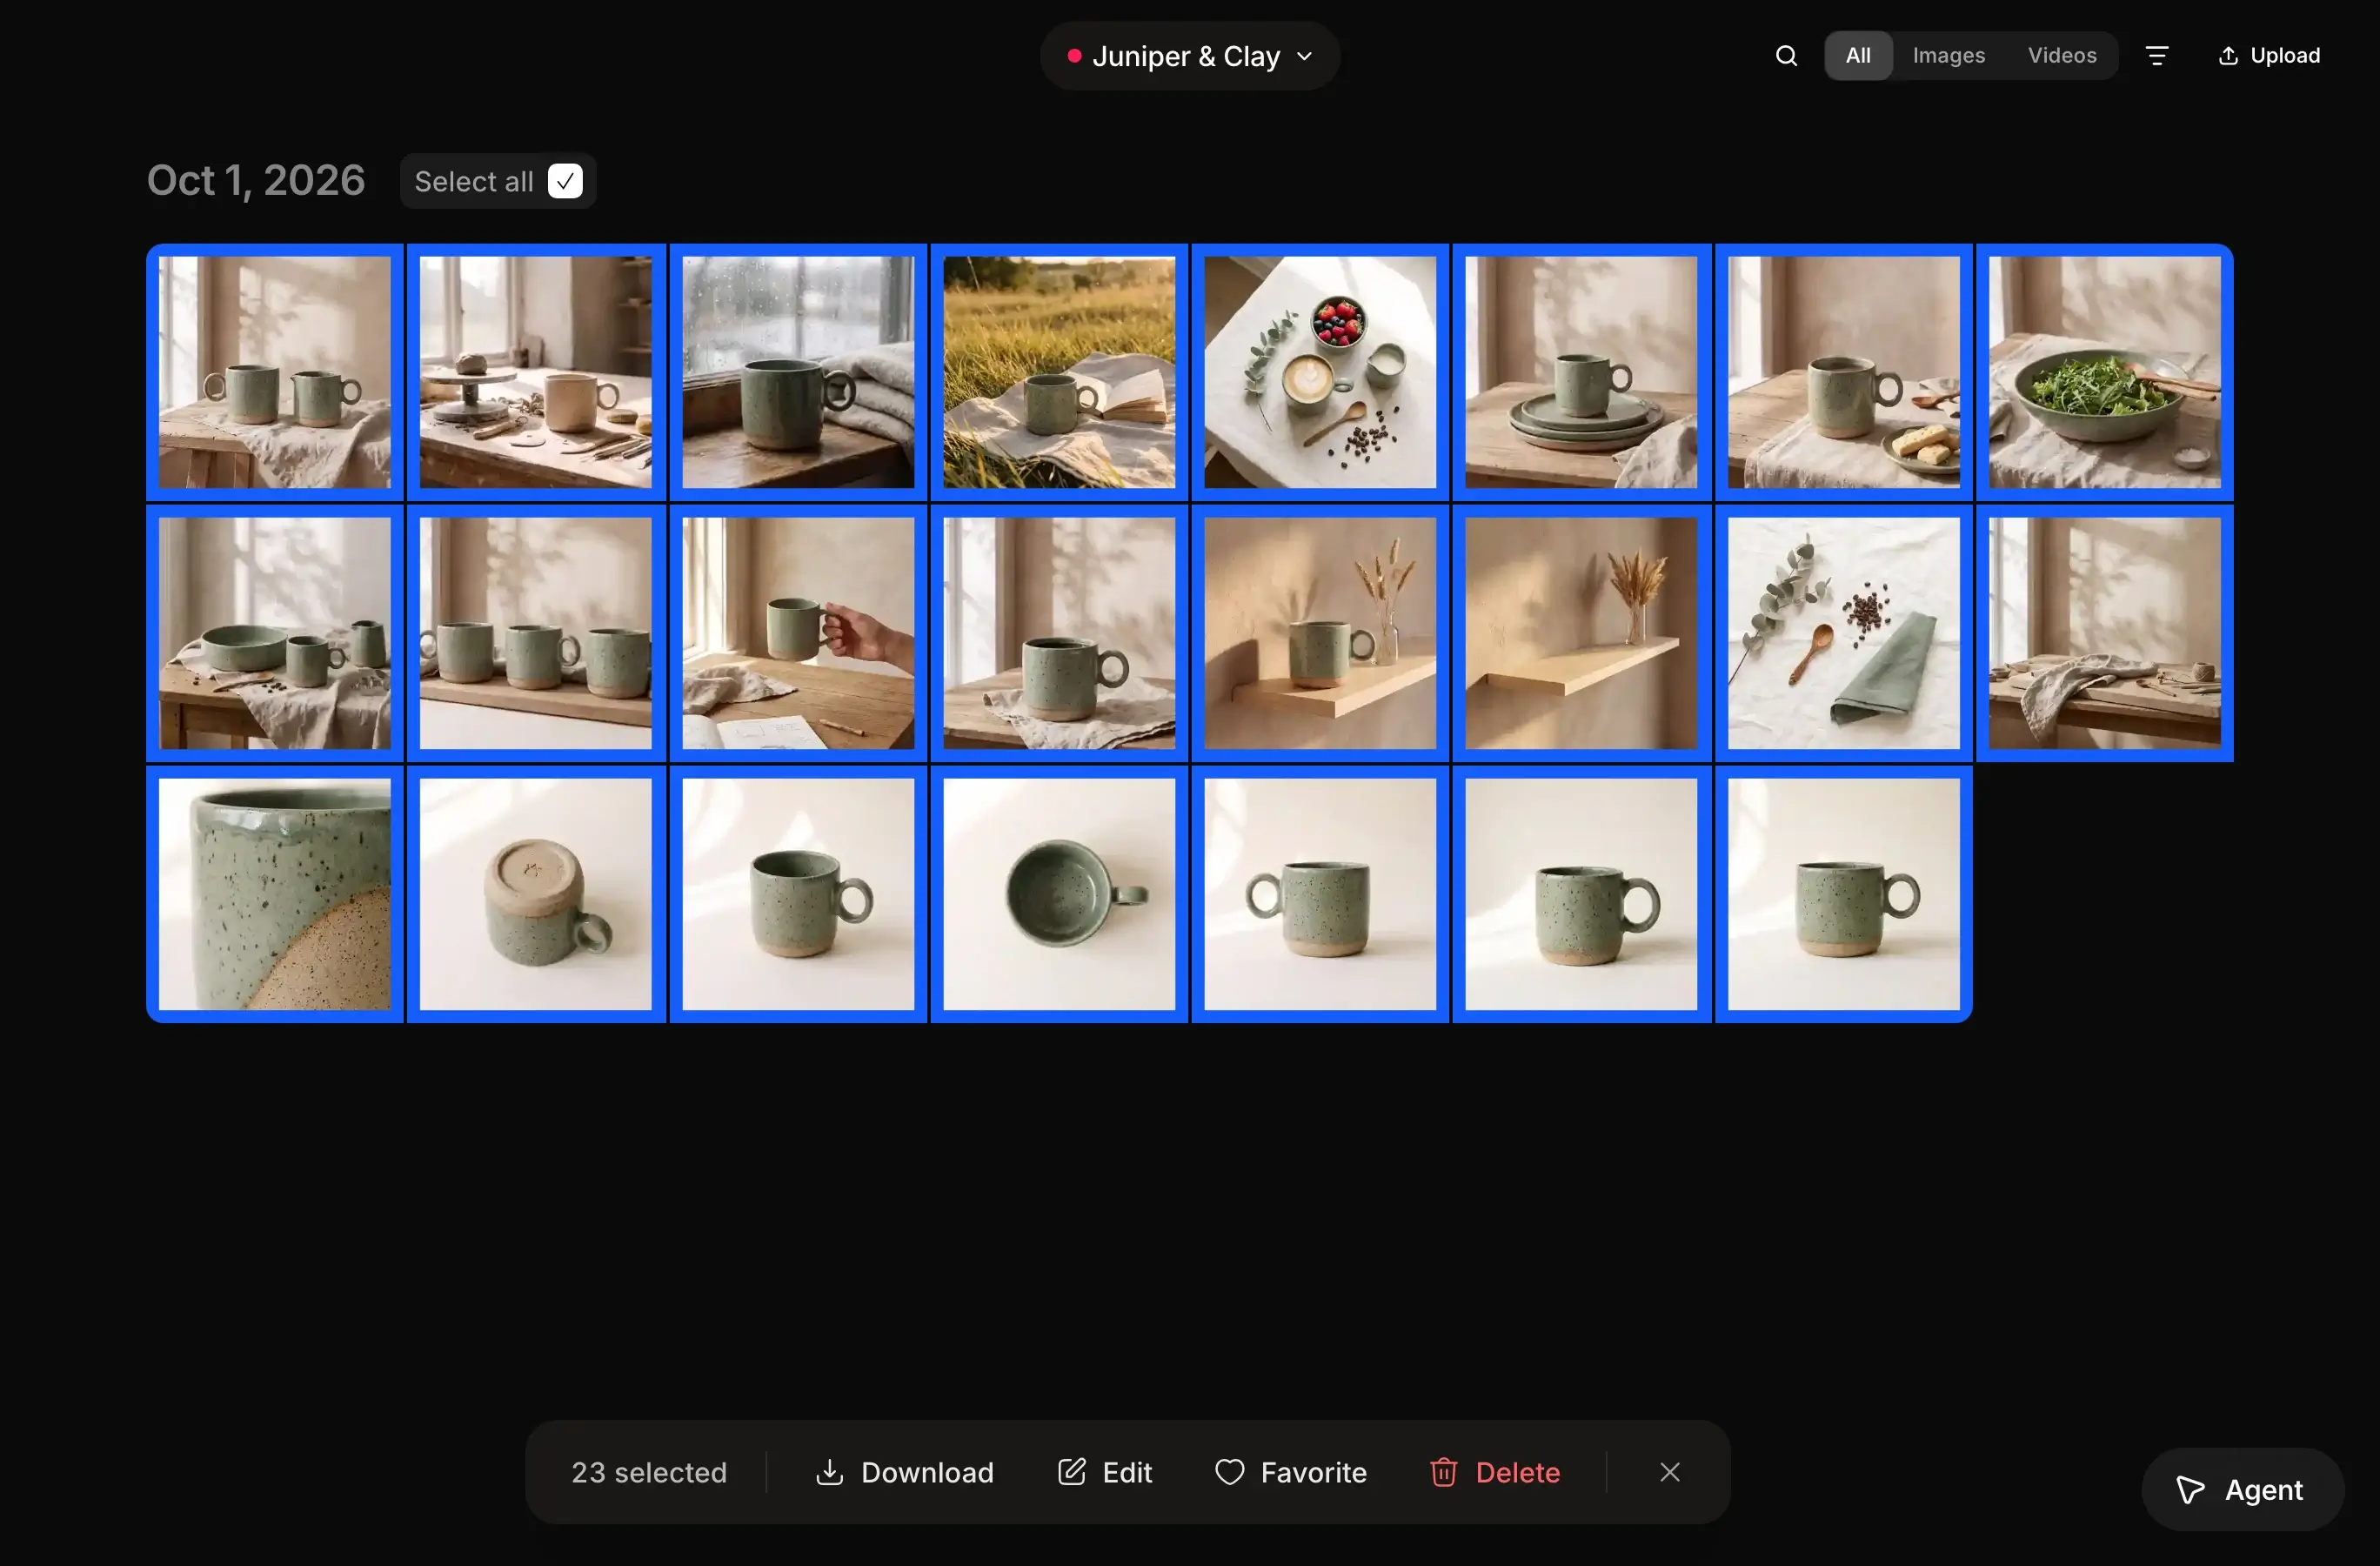Open the Agent panel
Screen dimensions: 2380x1566
tap(2242, 1490)
